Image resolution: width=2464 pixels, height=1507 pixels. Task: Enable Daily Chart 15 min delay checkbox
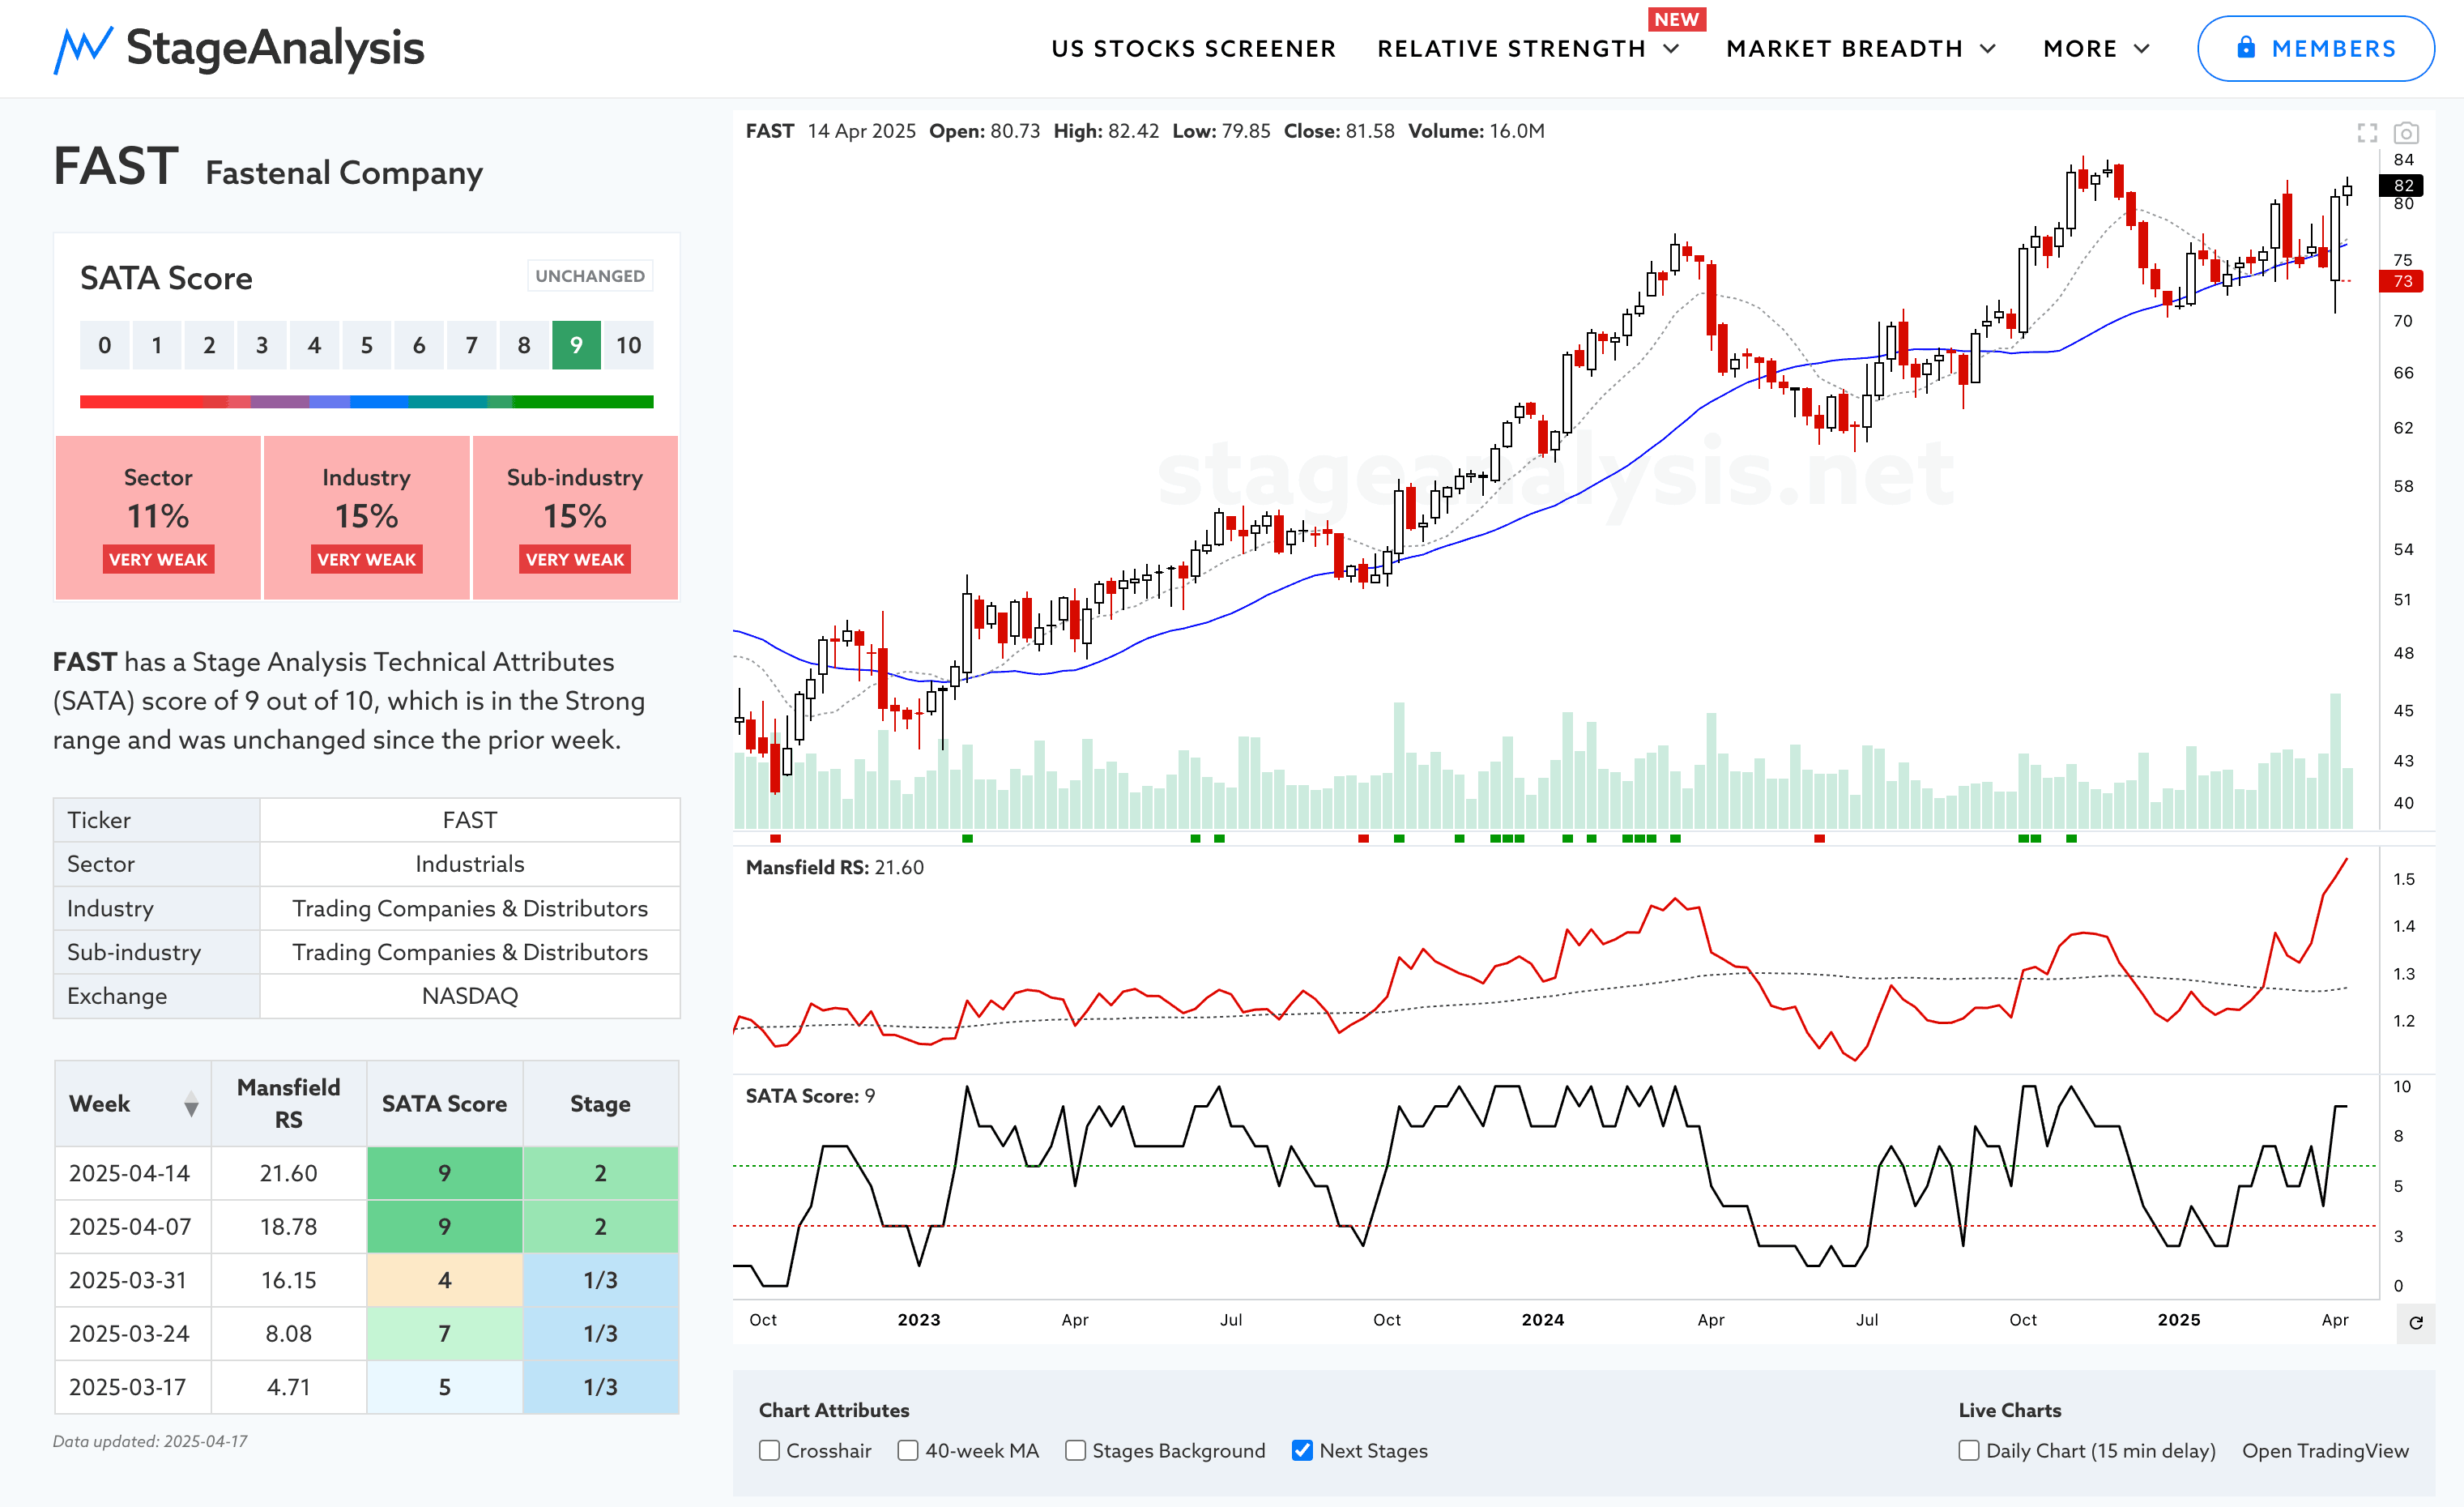(1969, 1450)
